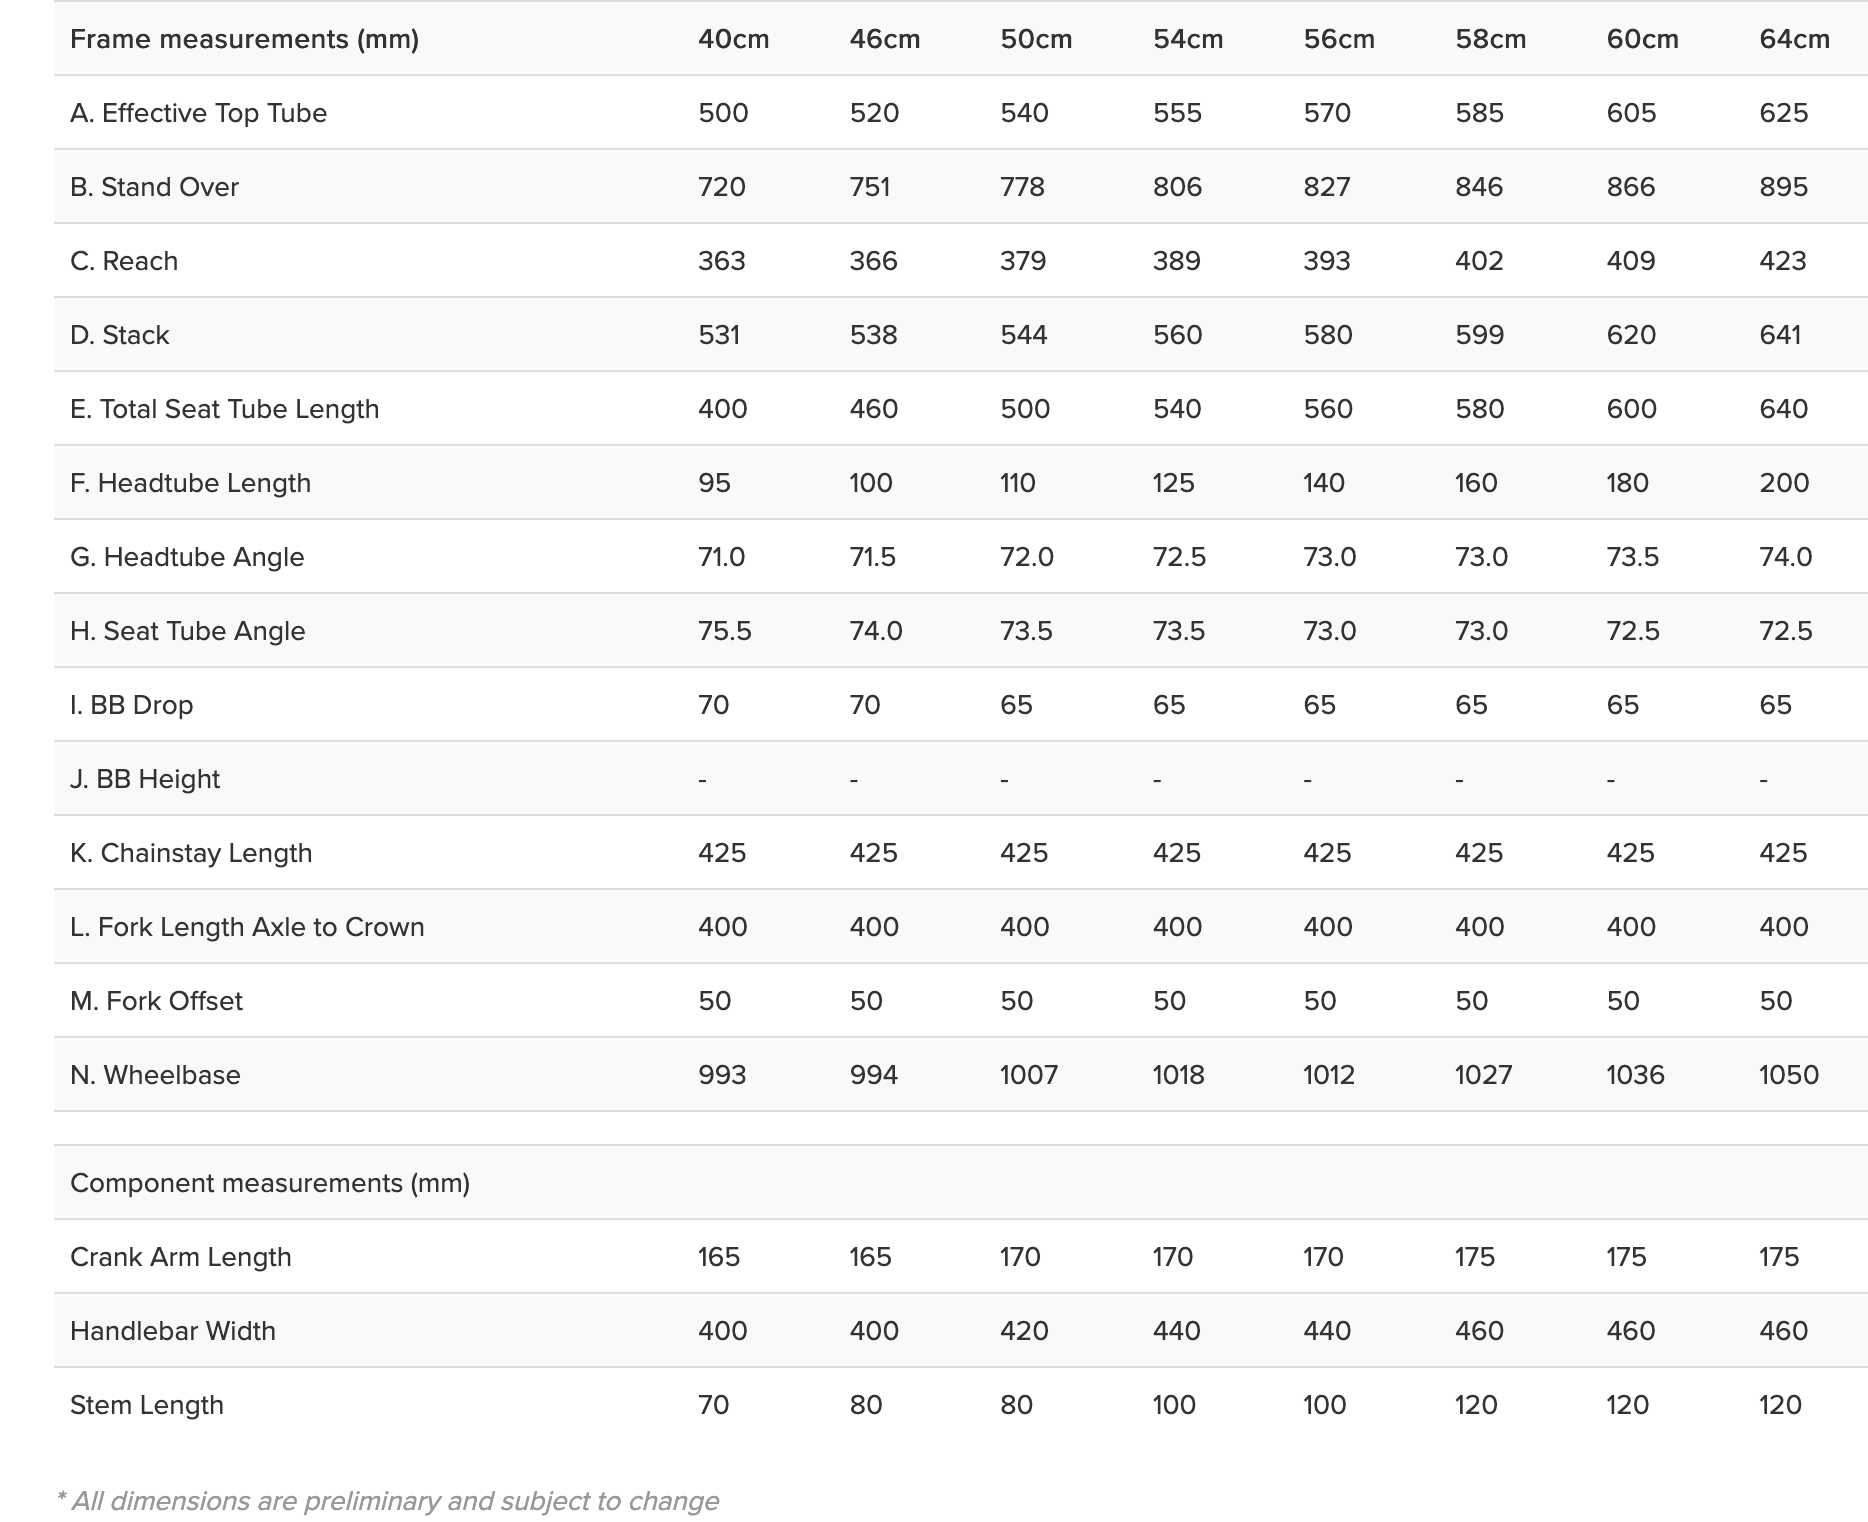Select the 'A. Effective Top Tube' row label
The width and height of the screenshot is (1868, 1522).
click(198, 113)
